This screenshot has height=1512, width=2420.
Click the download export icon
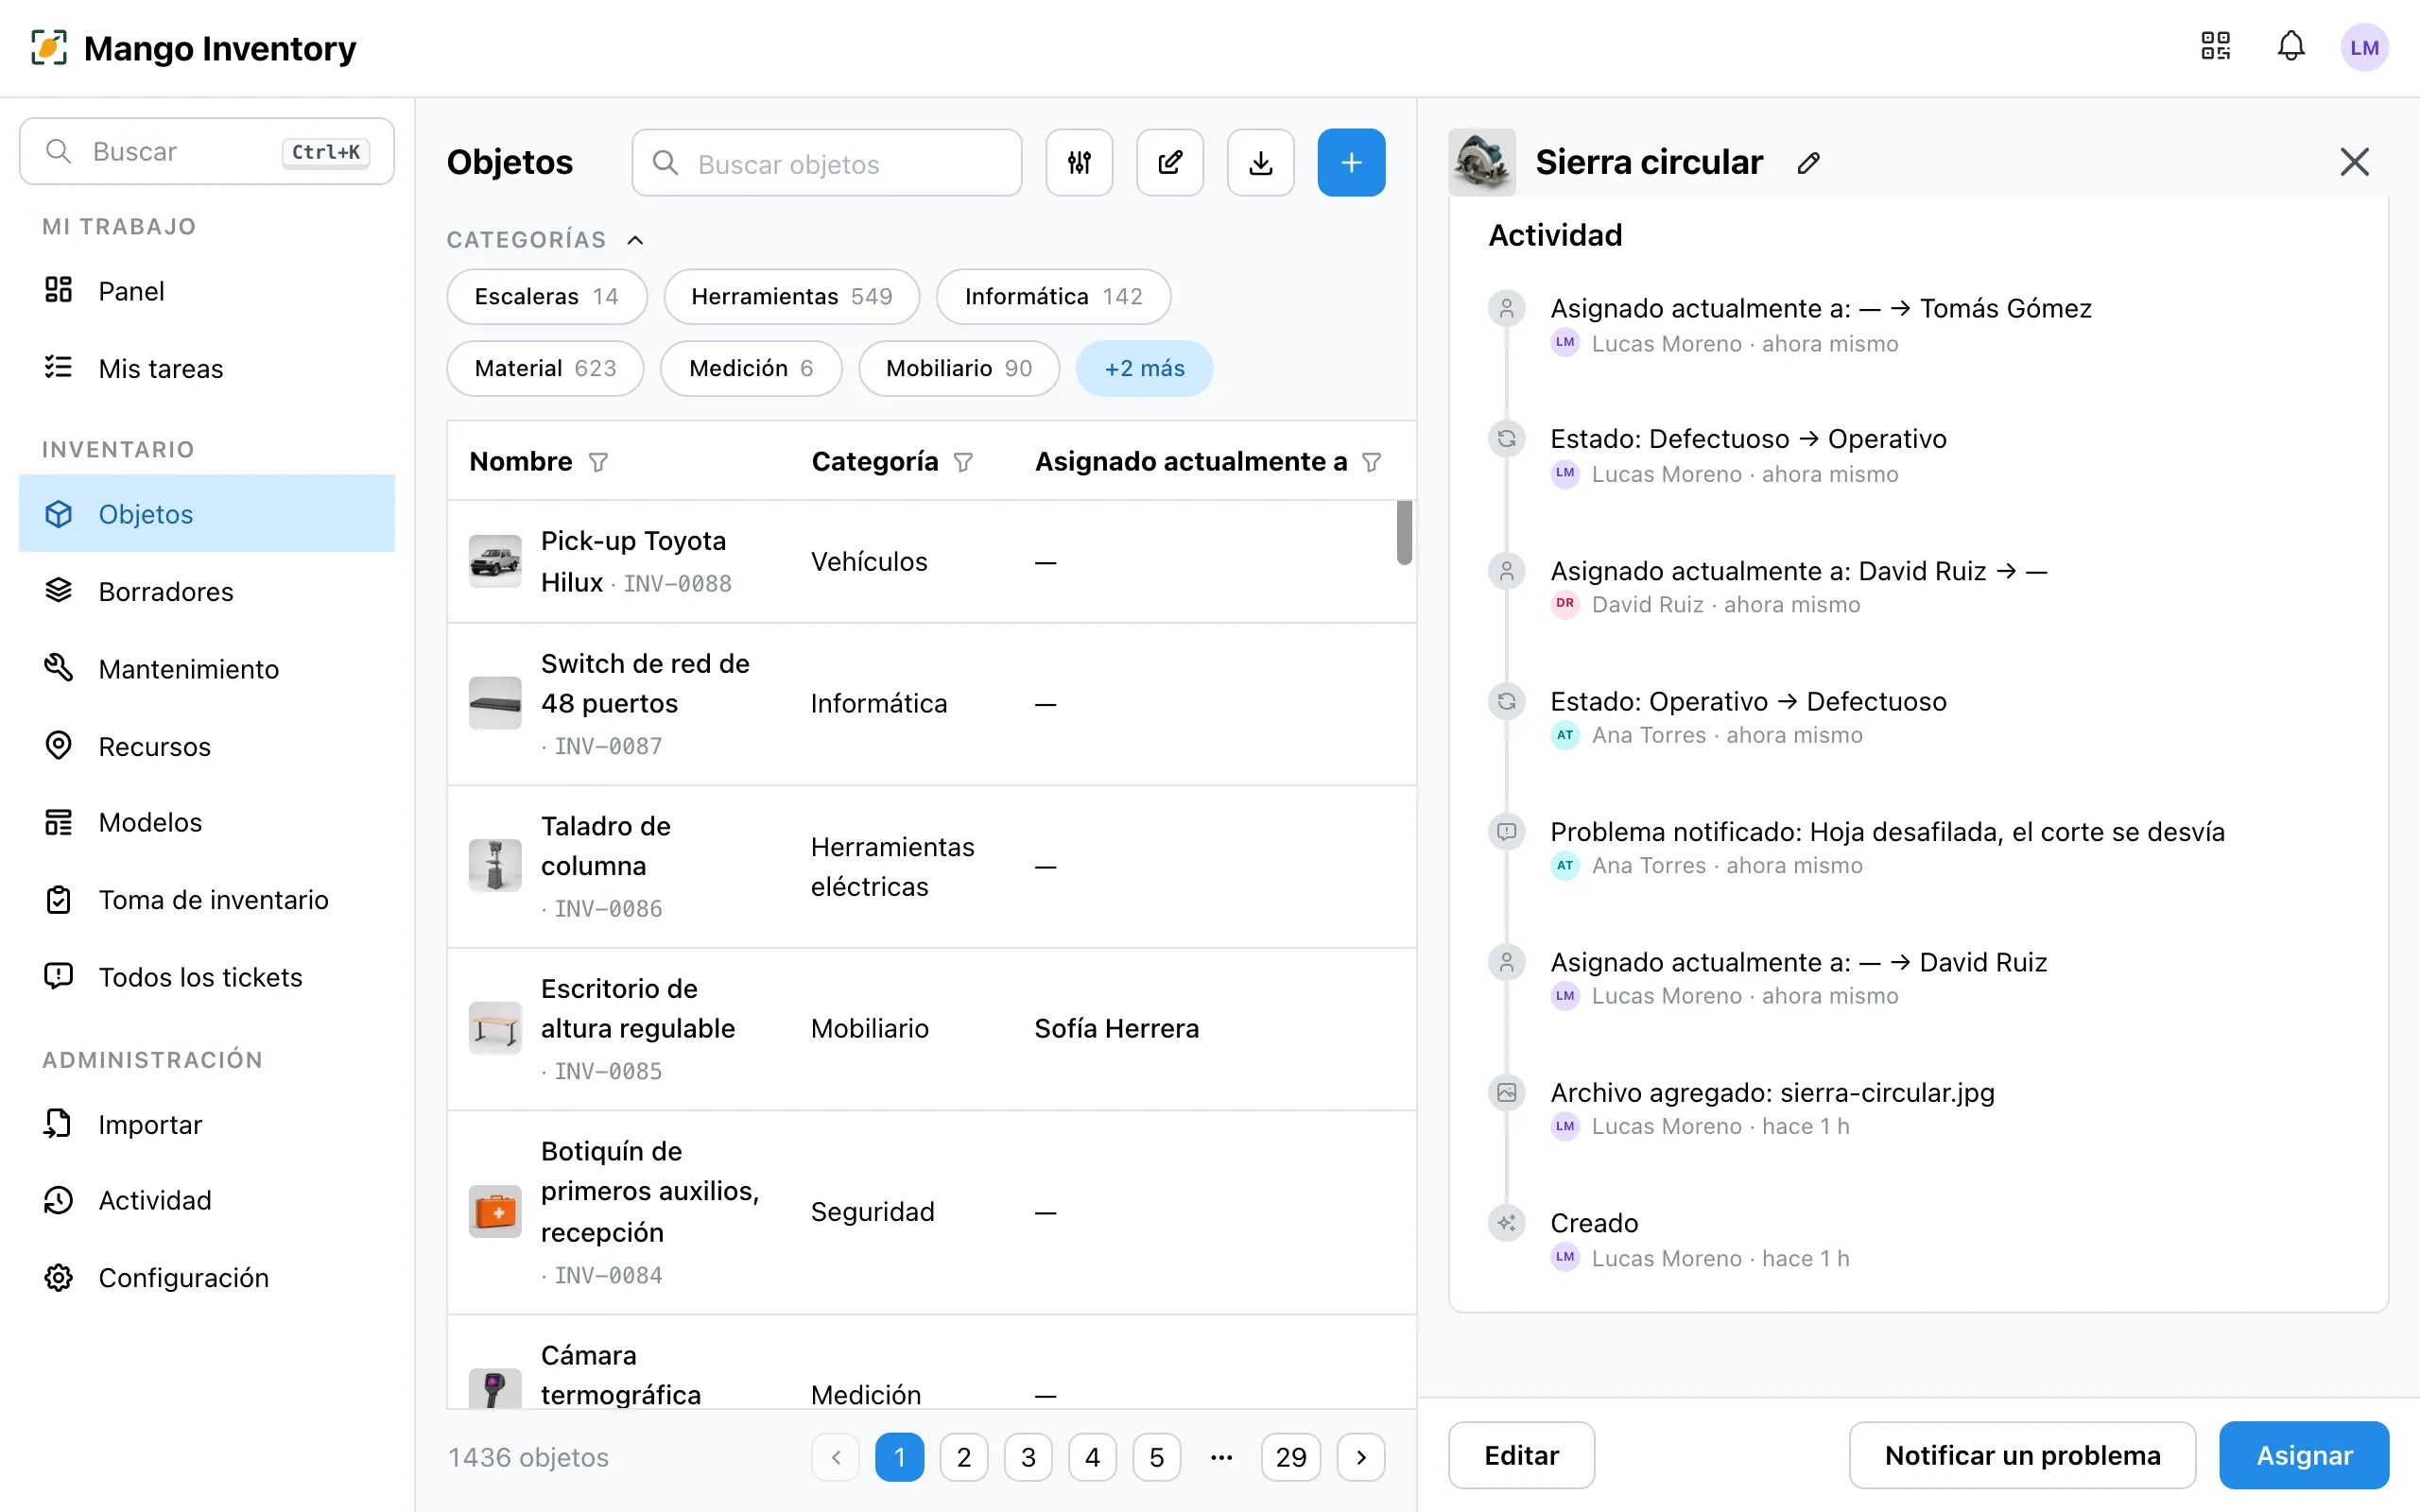click(x=1261, y=162)
